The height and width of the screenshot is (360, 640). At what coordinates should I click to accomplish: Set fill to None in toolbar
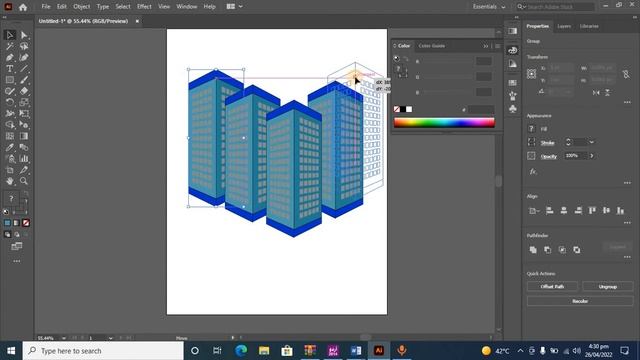[26, 223]
